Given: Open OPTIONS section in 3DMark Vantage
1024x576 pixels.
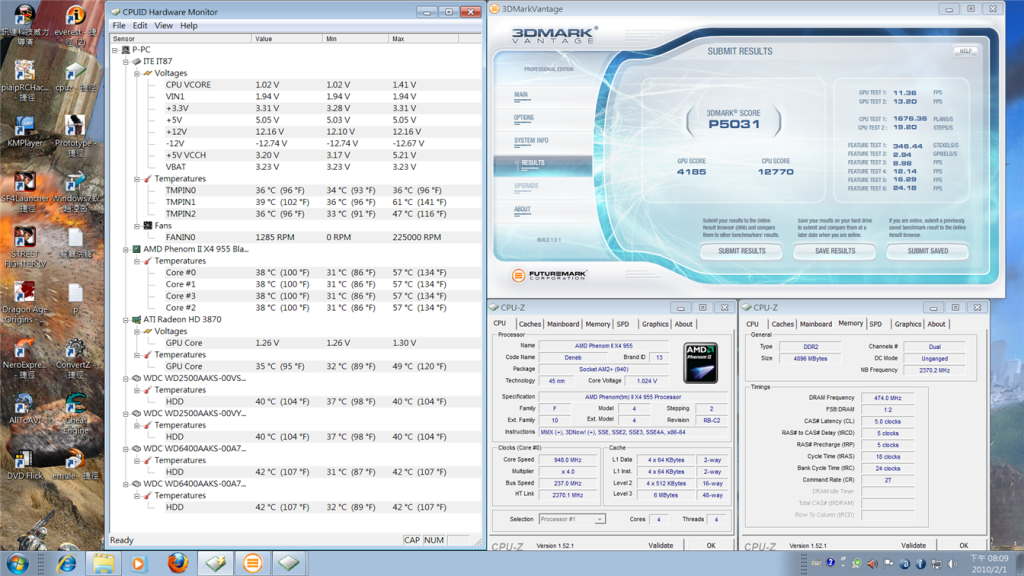Looking at the screenshot, I should 524,118.
